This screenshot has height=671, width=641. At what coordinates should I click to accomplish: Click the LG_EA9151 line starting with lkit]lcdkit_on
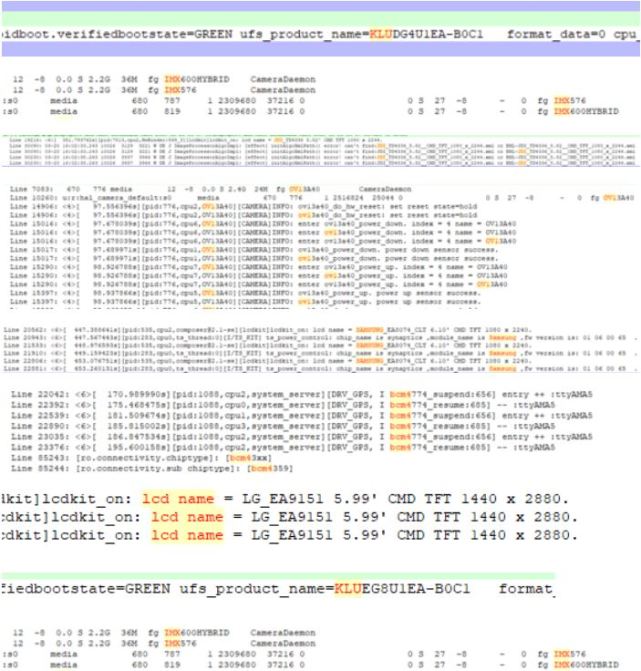285,499
